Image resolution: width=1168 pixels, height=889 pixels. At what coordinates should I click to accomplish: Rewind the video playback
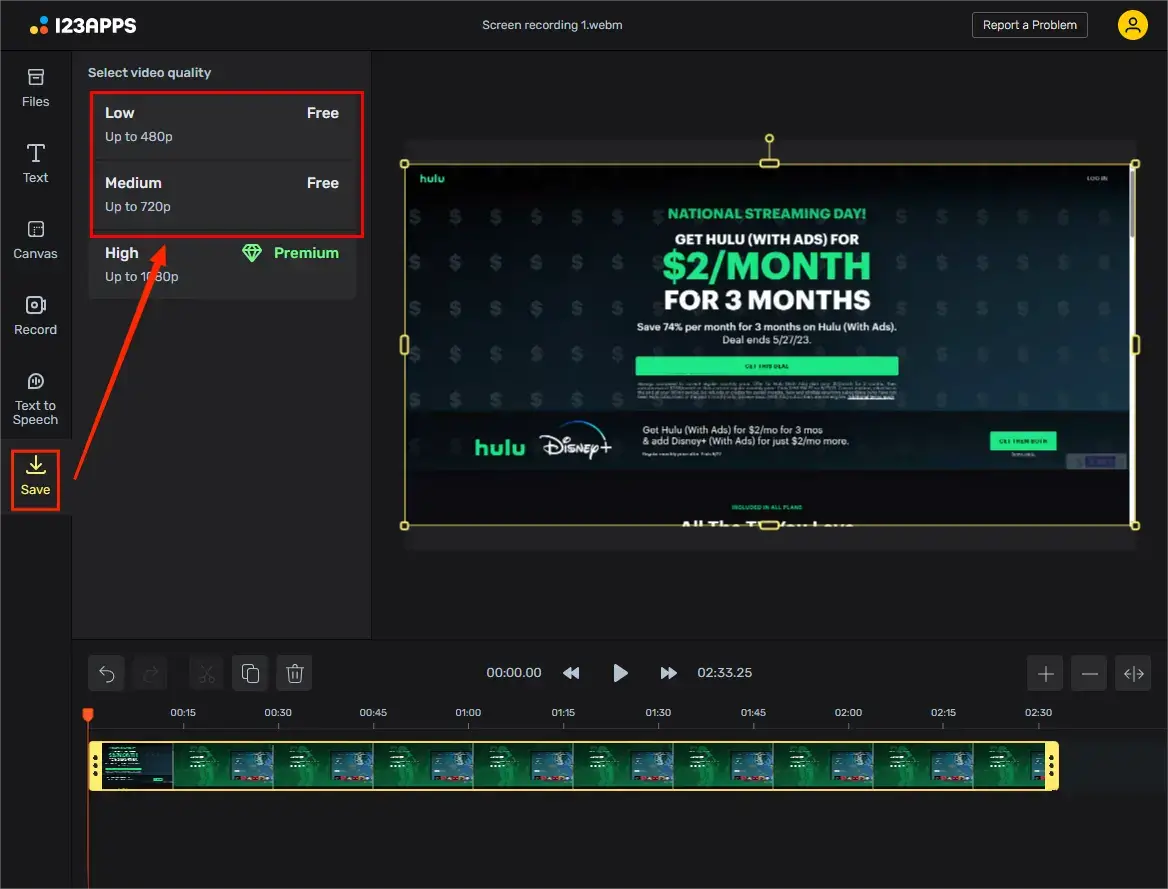coord(571,673)
